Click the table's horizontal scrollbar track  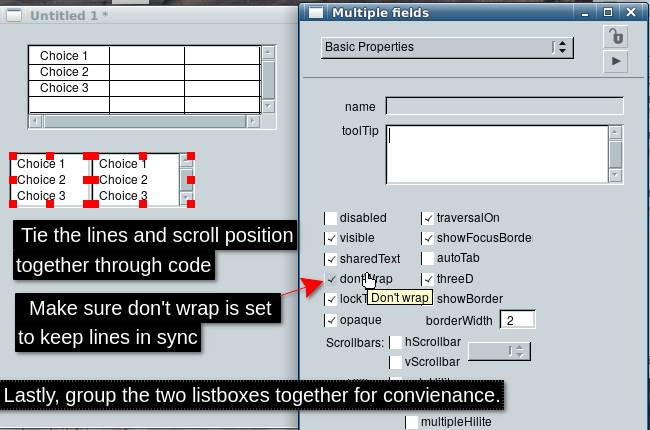point(144,121)
